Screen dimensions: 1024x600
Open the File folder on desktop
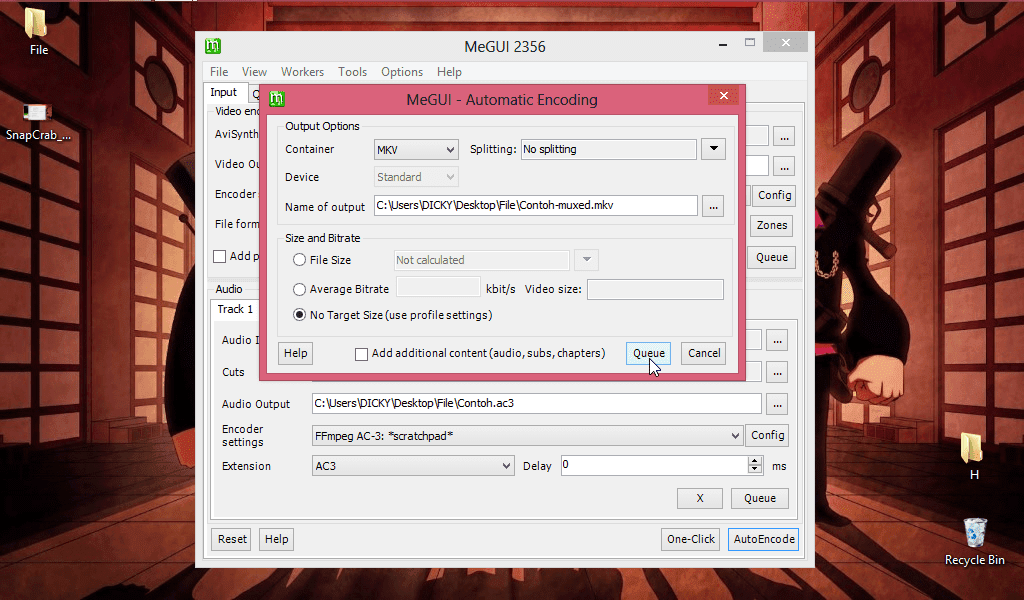coord(38,31)
